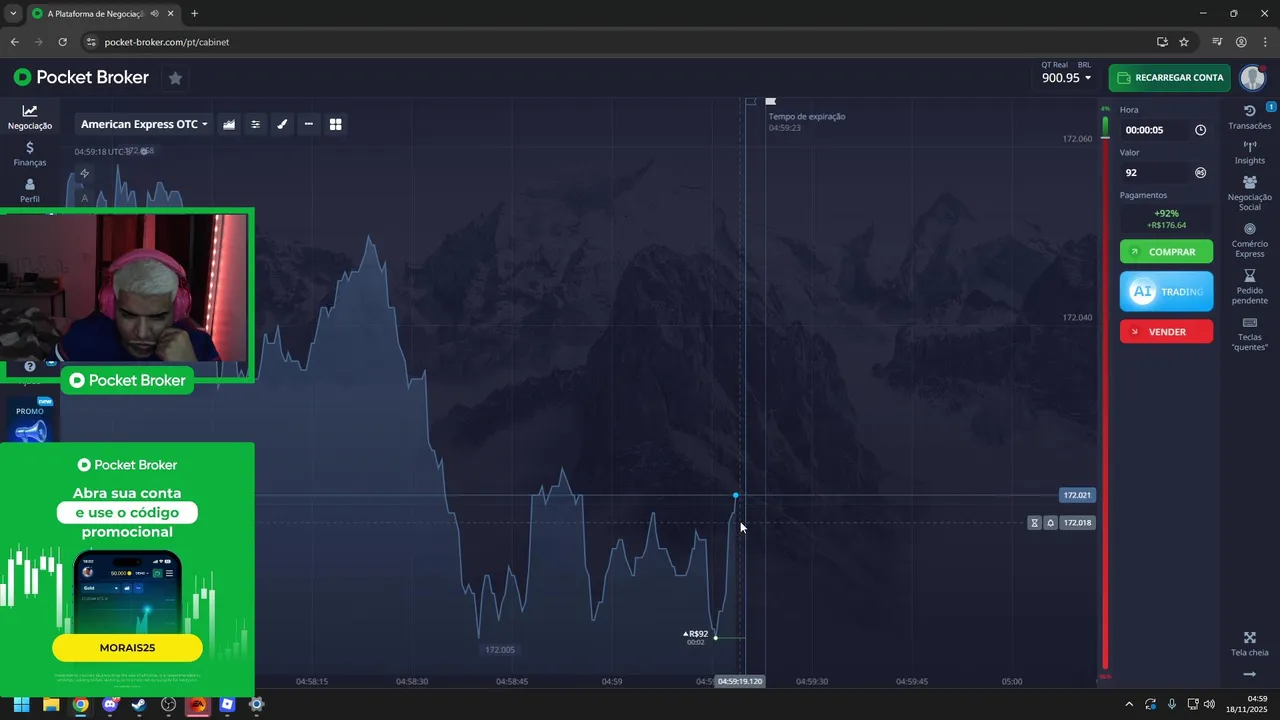Click the Pocket Broker logo in header
1280x720 pixels.
pos(81,77)
